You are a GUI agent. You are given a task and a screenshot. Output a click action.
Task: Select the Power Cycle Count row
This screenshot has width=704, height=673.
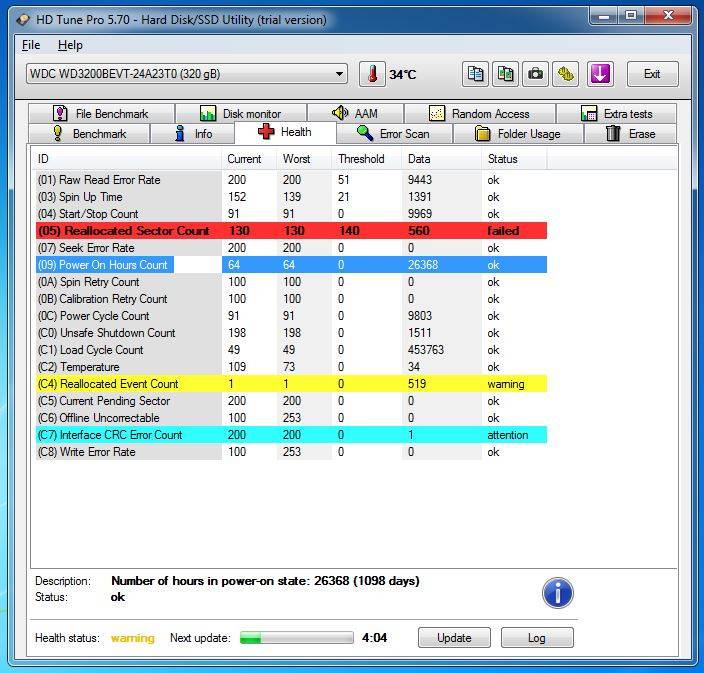coord(291,316)
